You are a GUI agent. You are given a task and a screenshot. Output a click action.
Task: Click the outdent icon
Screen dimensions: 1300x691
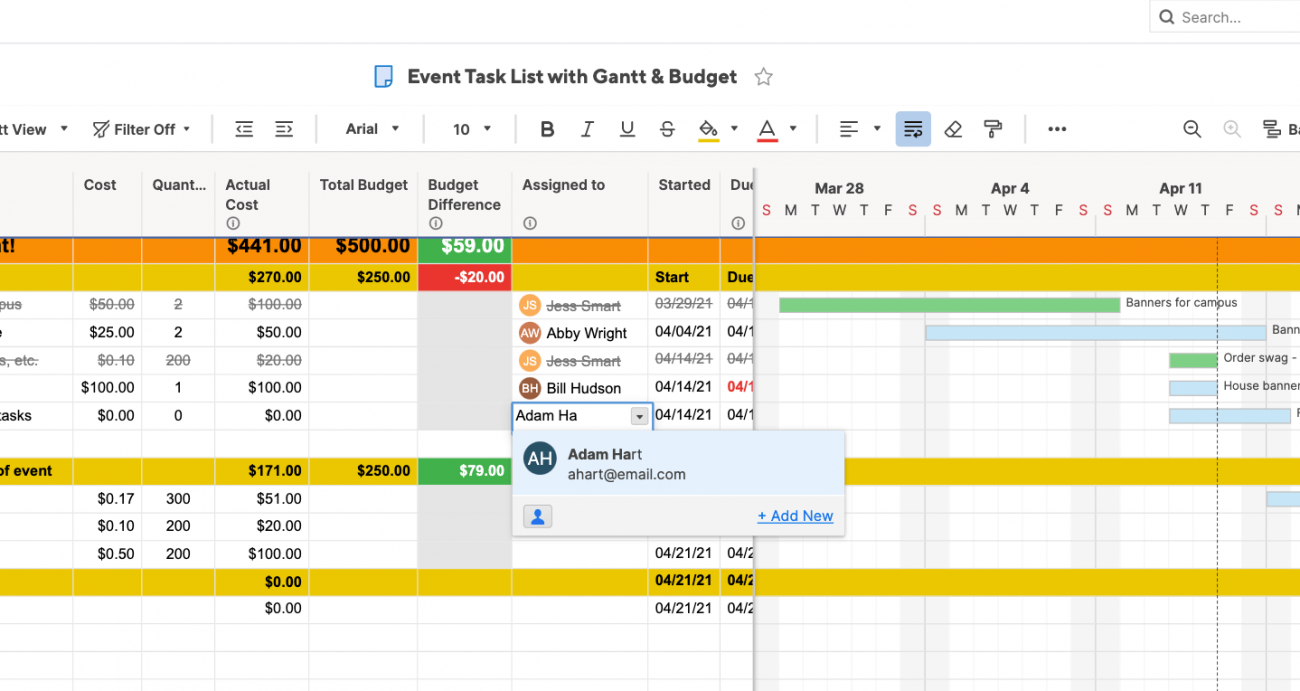tap(244, 129)
